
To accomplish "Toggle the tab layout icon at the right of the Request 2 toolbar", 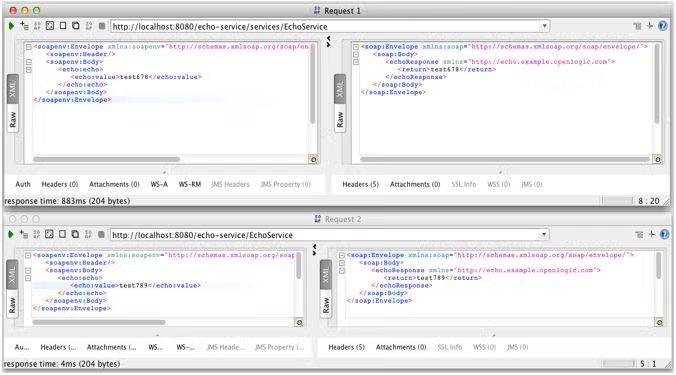I will point(639,234).
